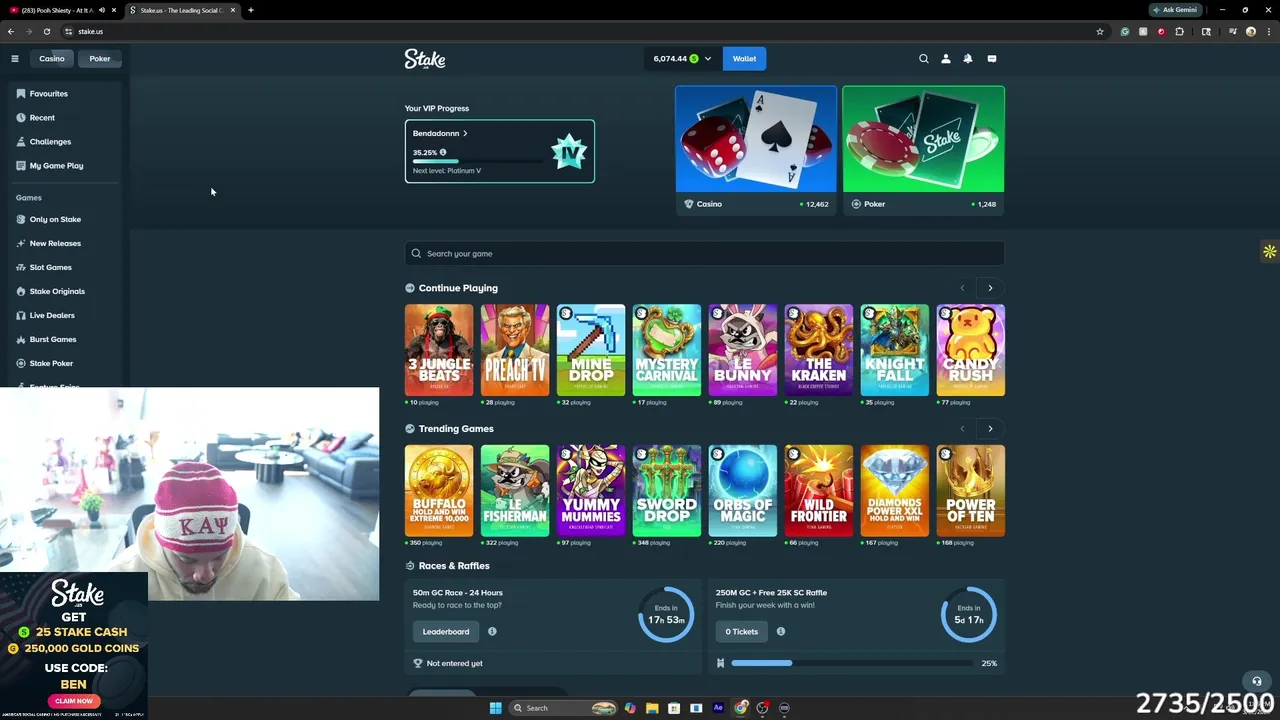Click the Search your game field
The width and height of the screenshot is (1280, 720).
[704, 254]
